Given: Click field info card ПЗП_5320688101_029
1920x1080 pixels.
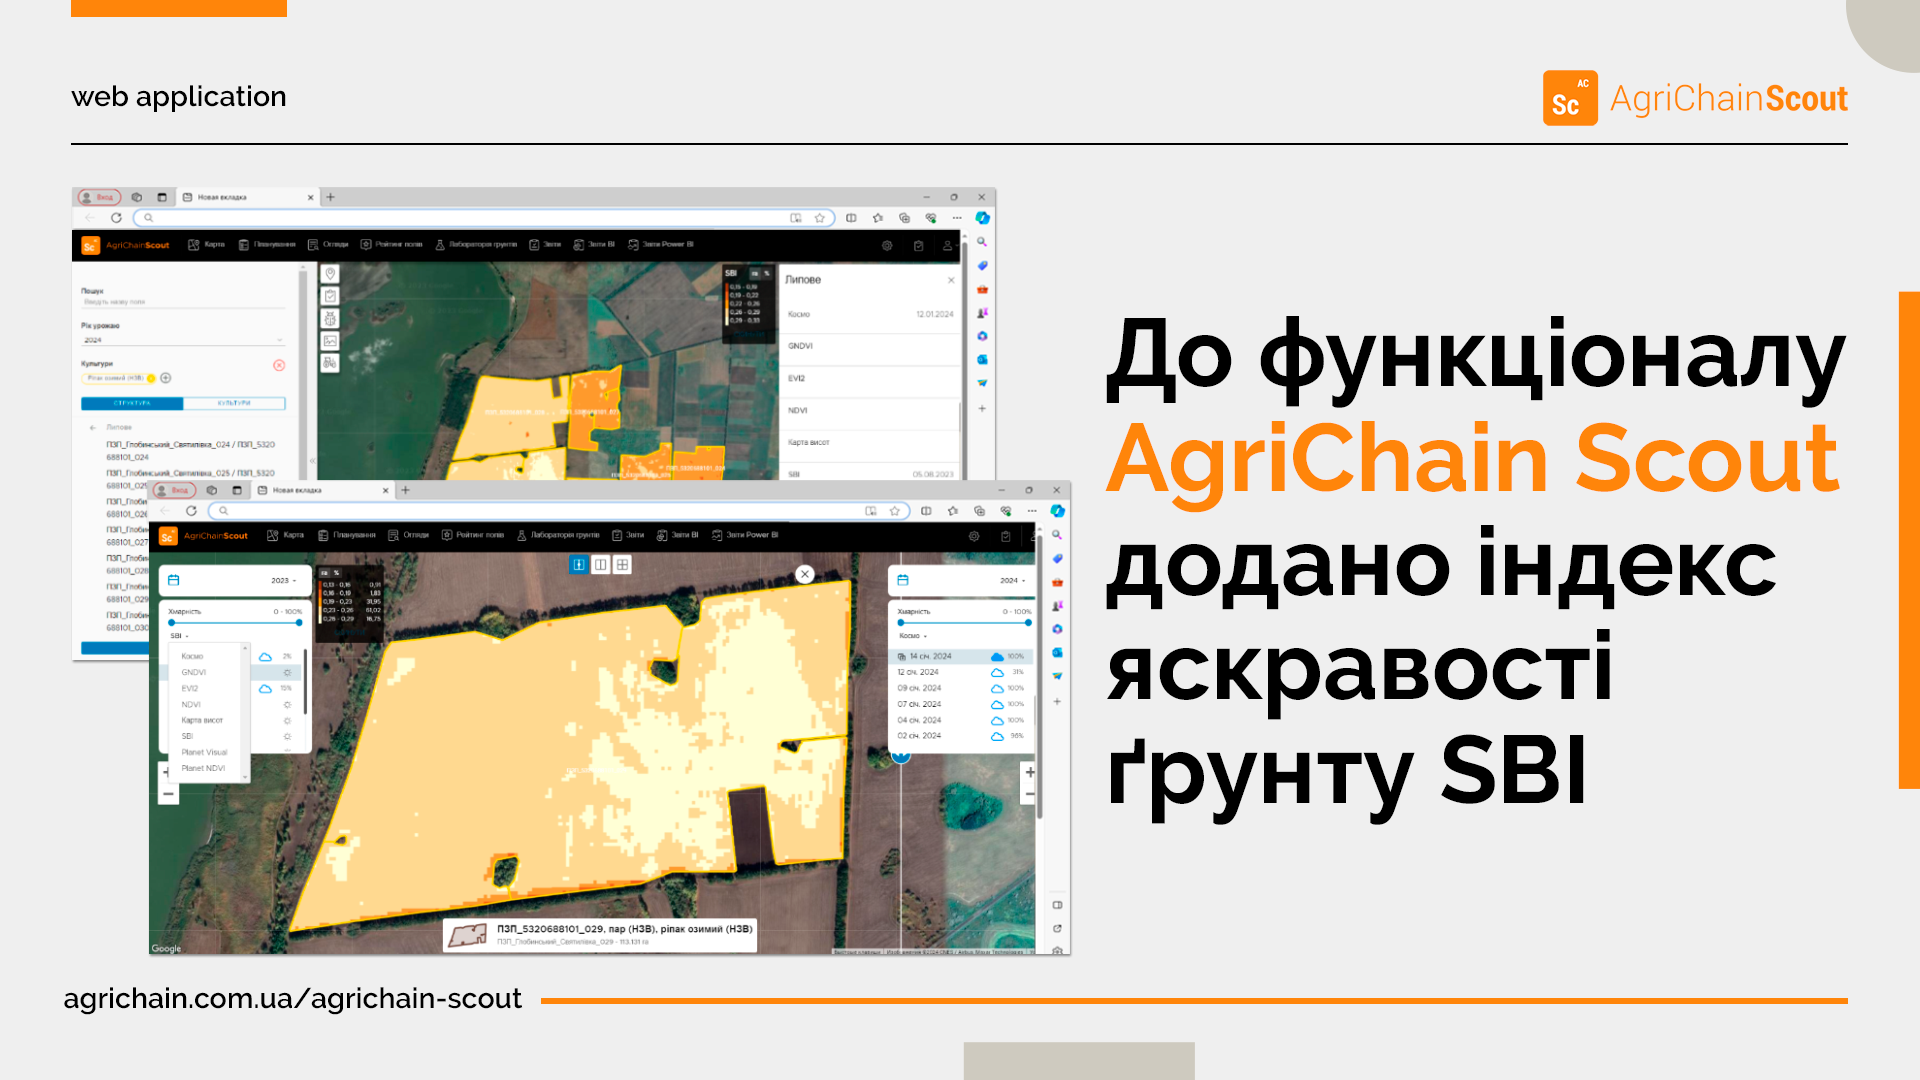Looking at the screenshot, I should pyautogui.click(x=600, y=935).
